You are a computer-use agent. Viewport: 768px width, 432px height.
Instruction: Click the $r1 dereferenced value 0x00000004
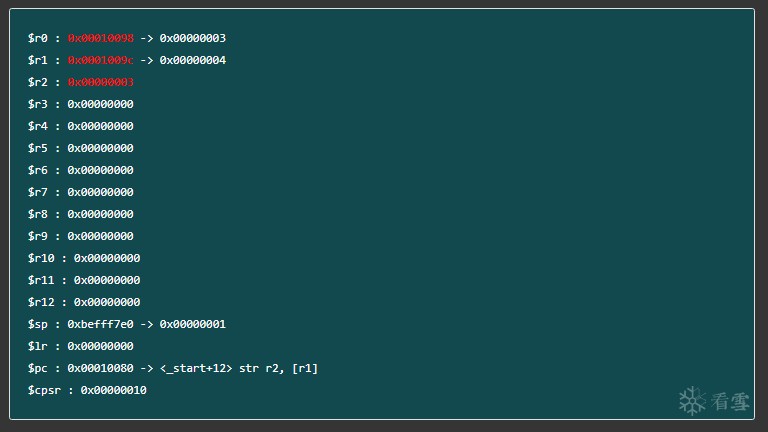[192, 60]
